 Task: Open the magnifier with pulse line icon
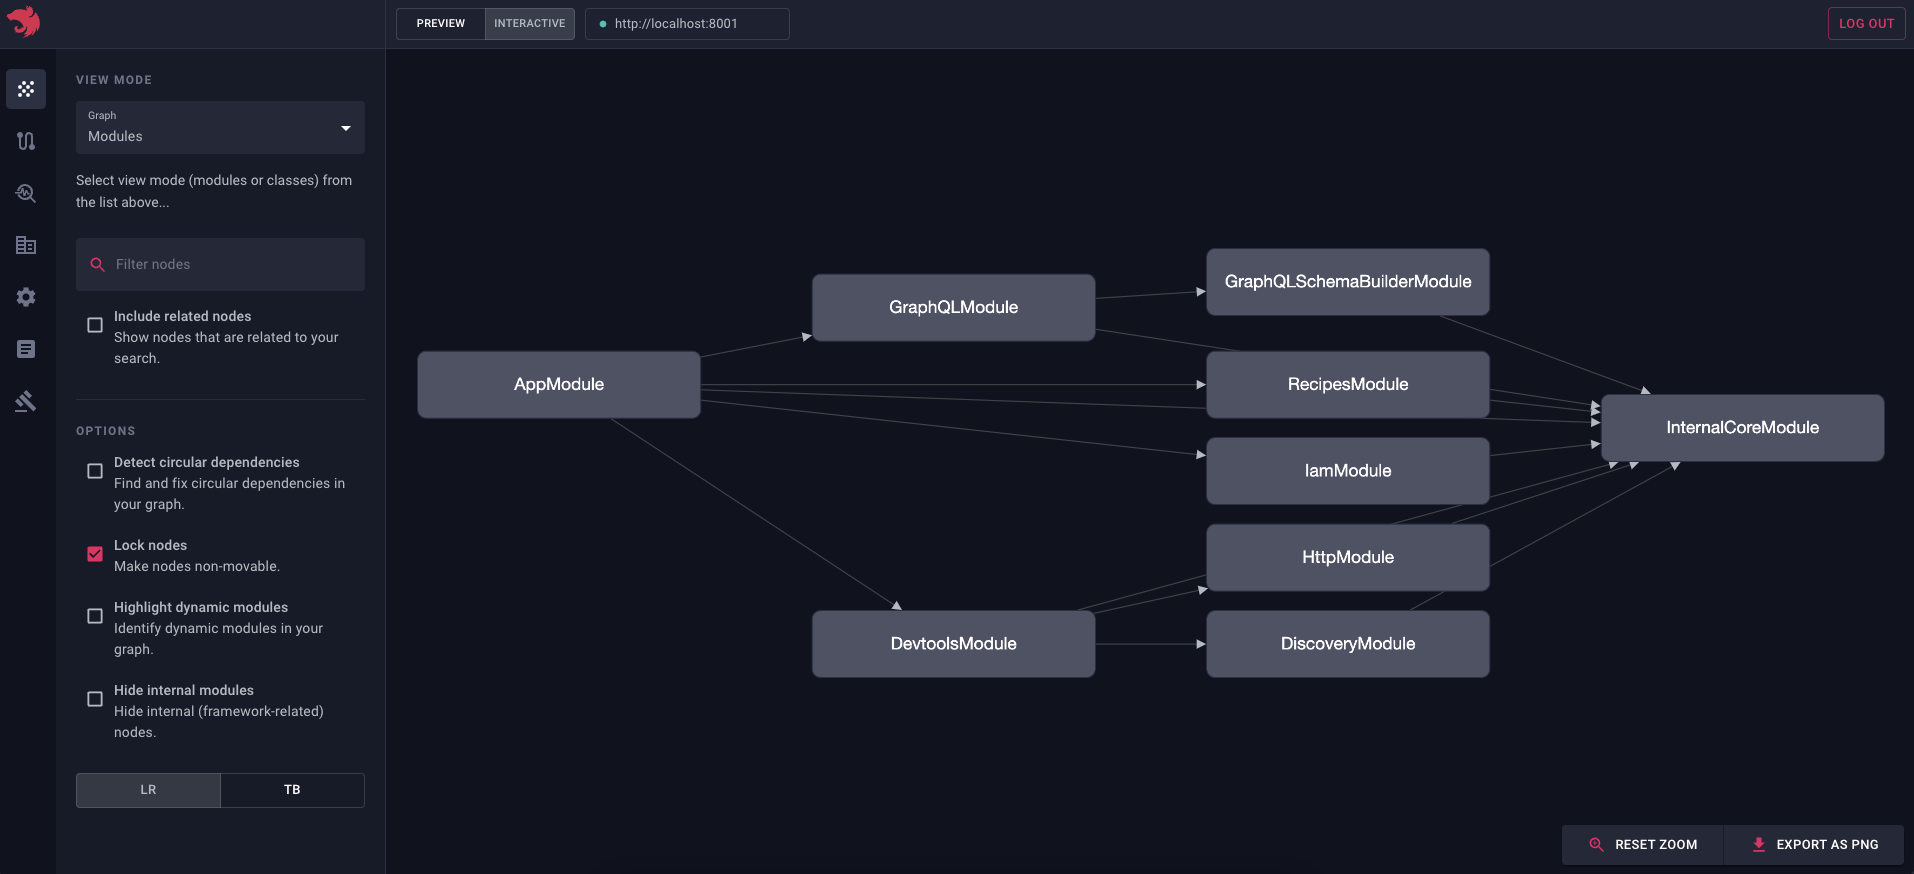pos(26,193)
